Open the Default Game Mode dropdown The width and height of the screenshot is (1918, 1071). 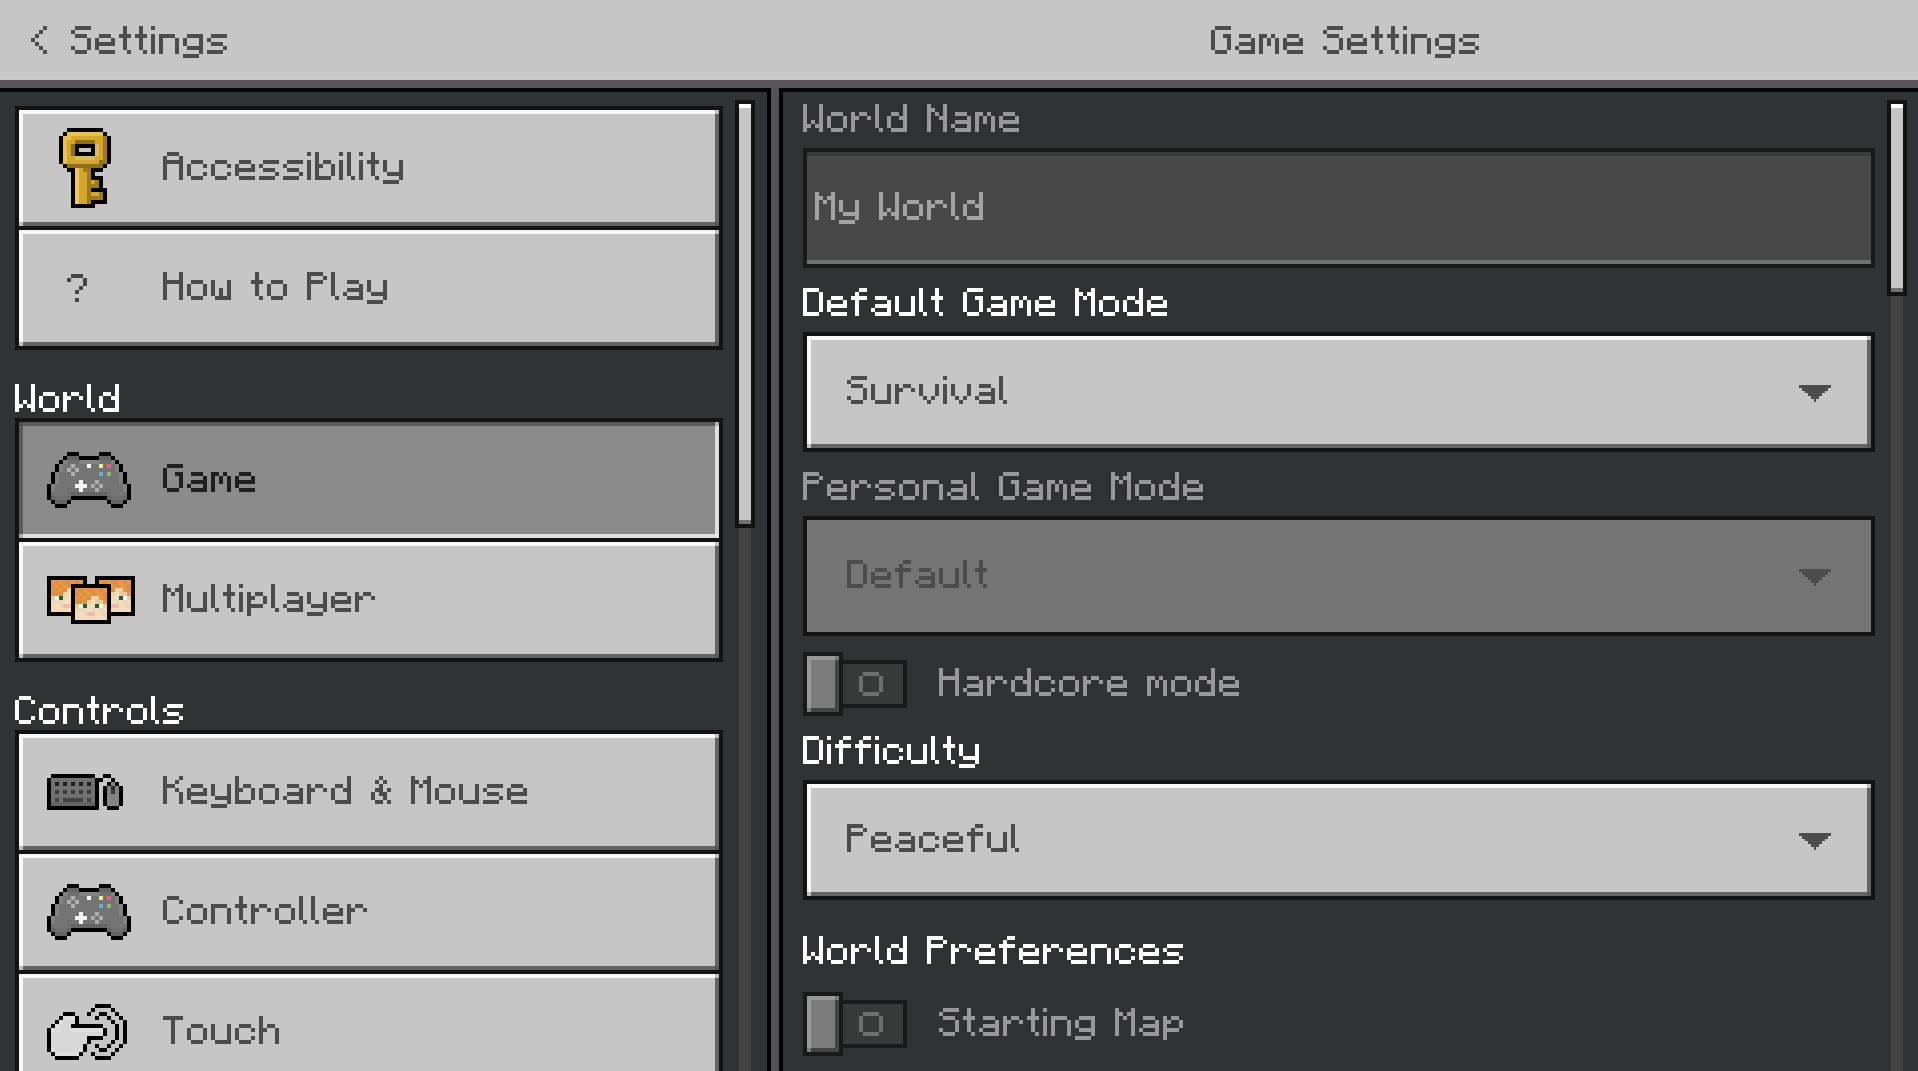point(1338,391)
